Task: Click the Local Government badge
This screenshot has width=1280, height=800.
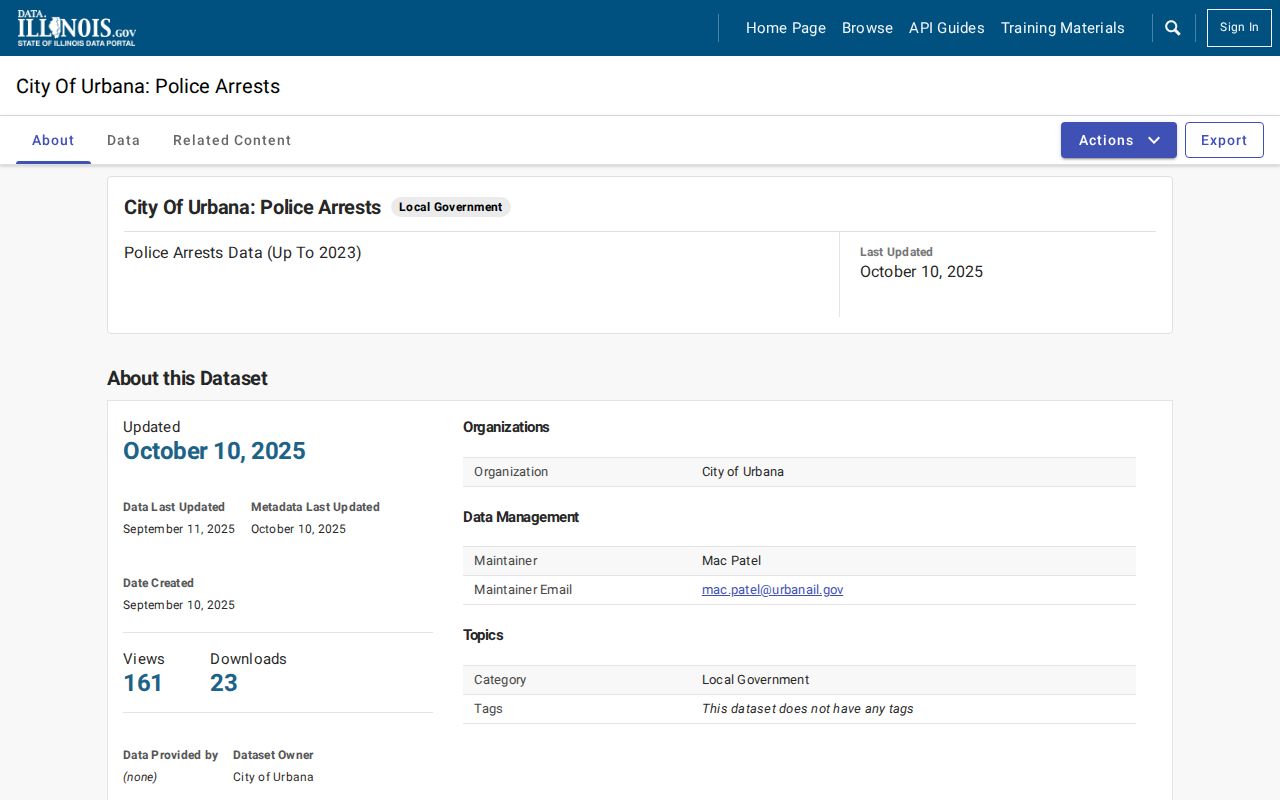Action: 451,207
